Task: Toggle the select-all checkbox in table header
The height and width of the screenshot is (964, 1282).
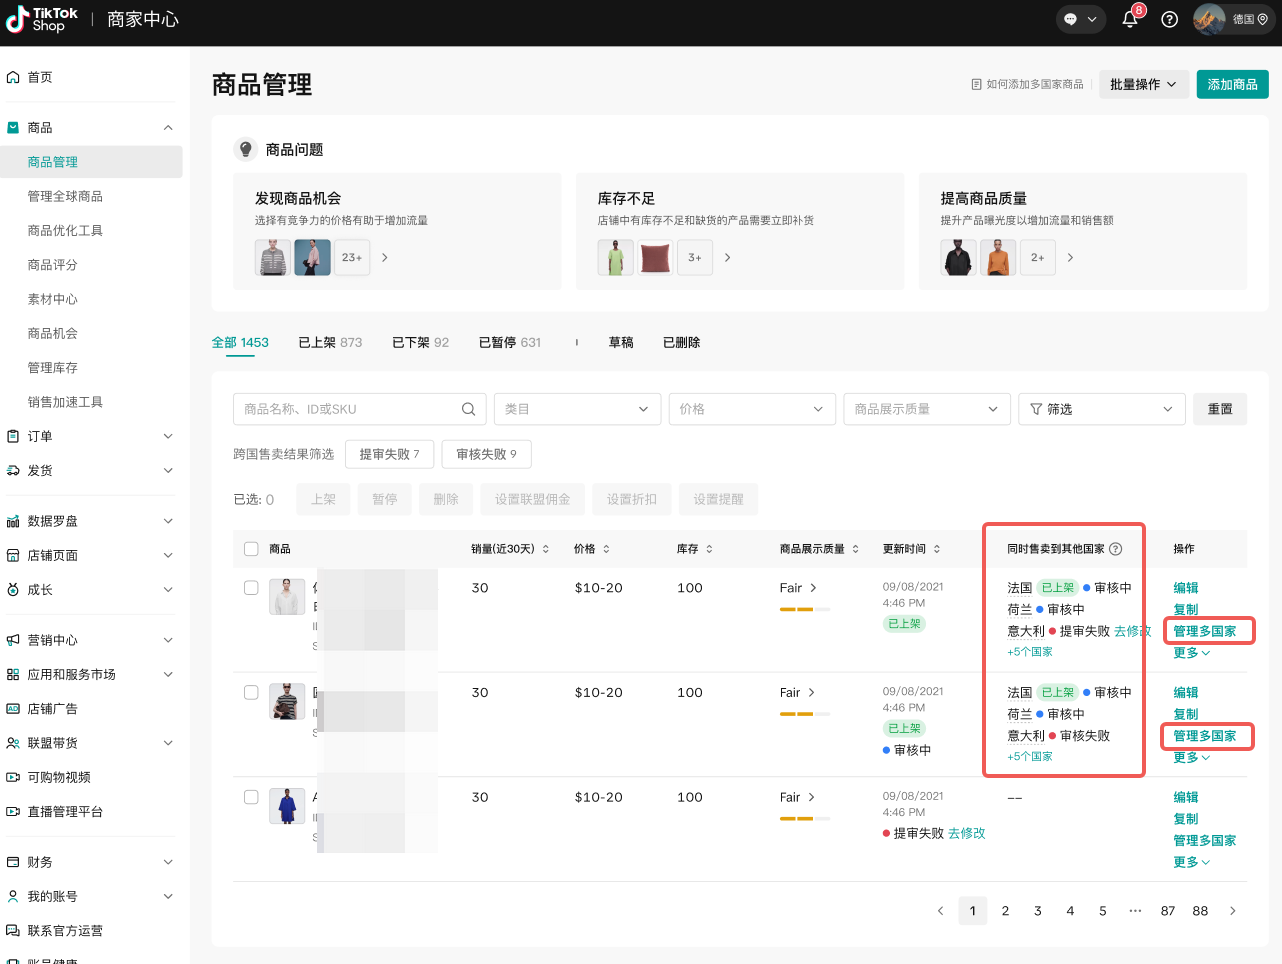Action: 251,549
